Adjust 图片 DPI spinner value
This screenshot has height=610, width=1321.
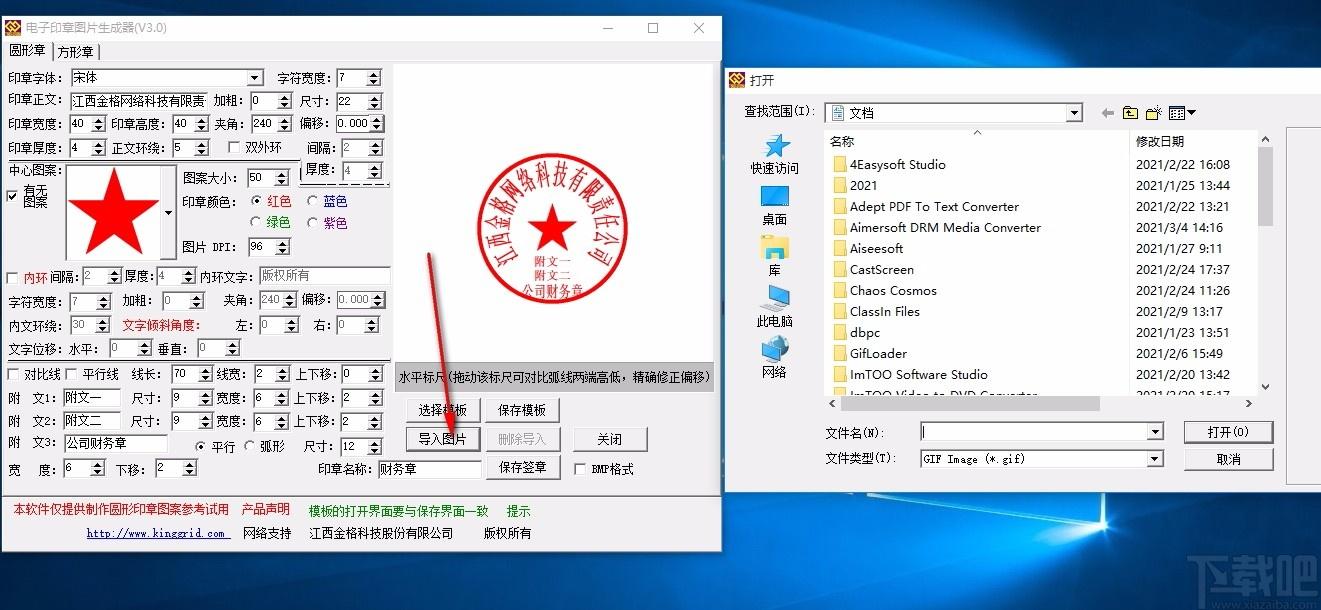tap(283, 247)
